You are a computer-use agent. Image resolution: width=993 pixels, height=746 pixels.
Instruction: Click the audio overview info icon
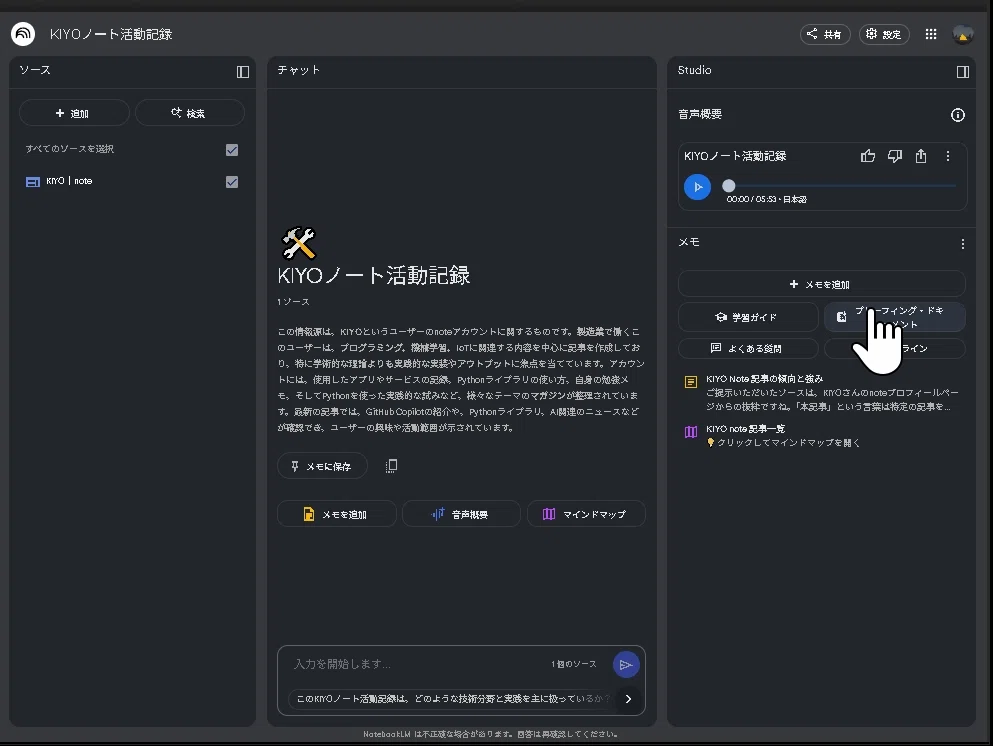pos(958,115)
